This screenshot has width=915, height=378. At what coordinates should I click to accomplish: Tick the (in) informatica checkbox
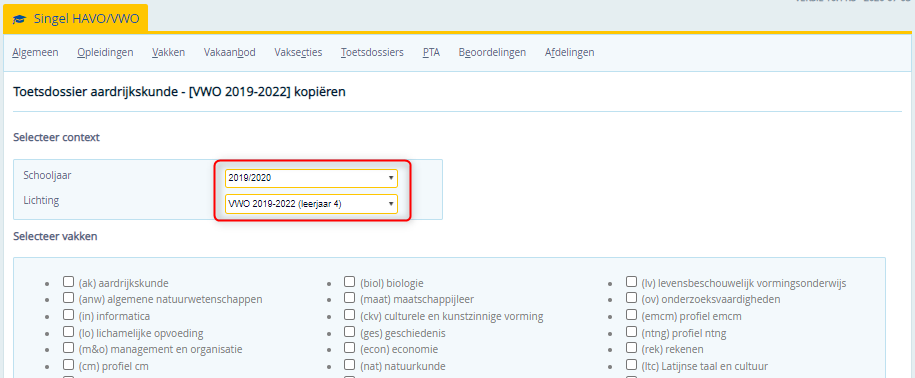(x=68, y=316)
